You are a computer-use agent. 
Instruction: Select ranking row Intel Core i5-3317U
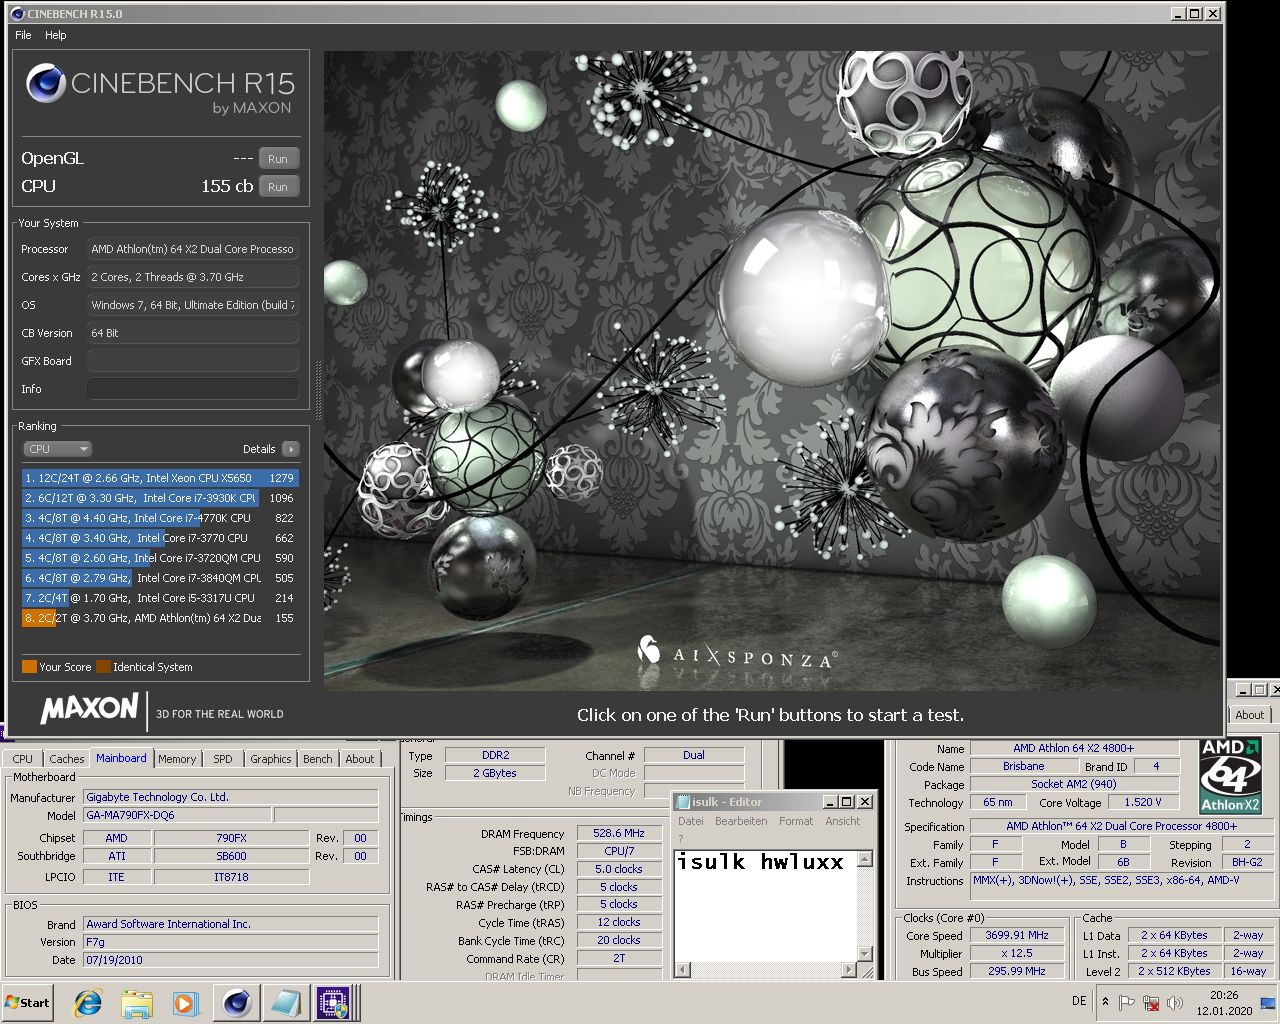(x=160, y=598)
